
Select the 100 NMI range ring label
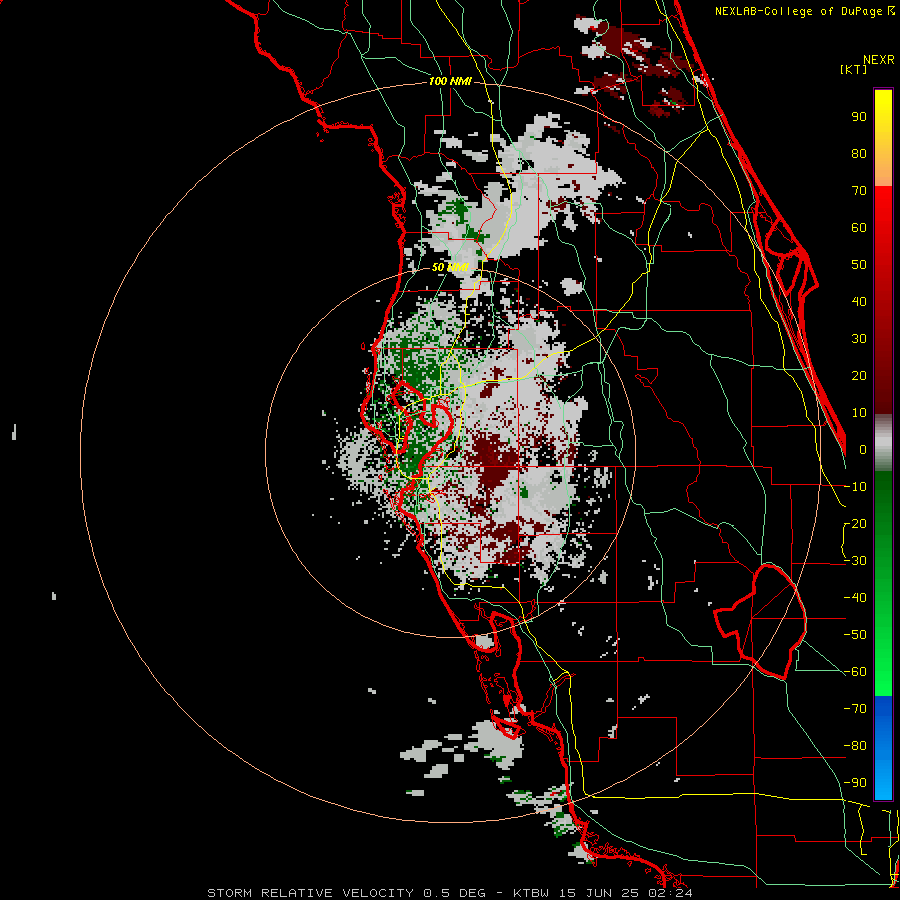pos(450,82)
